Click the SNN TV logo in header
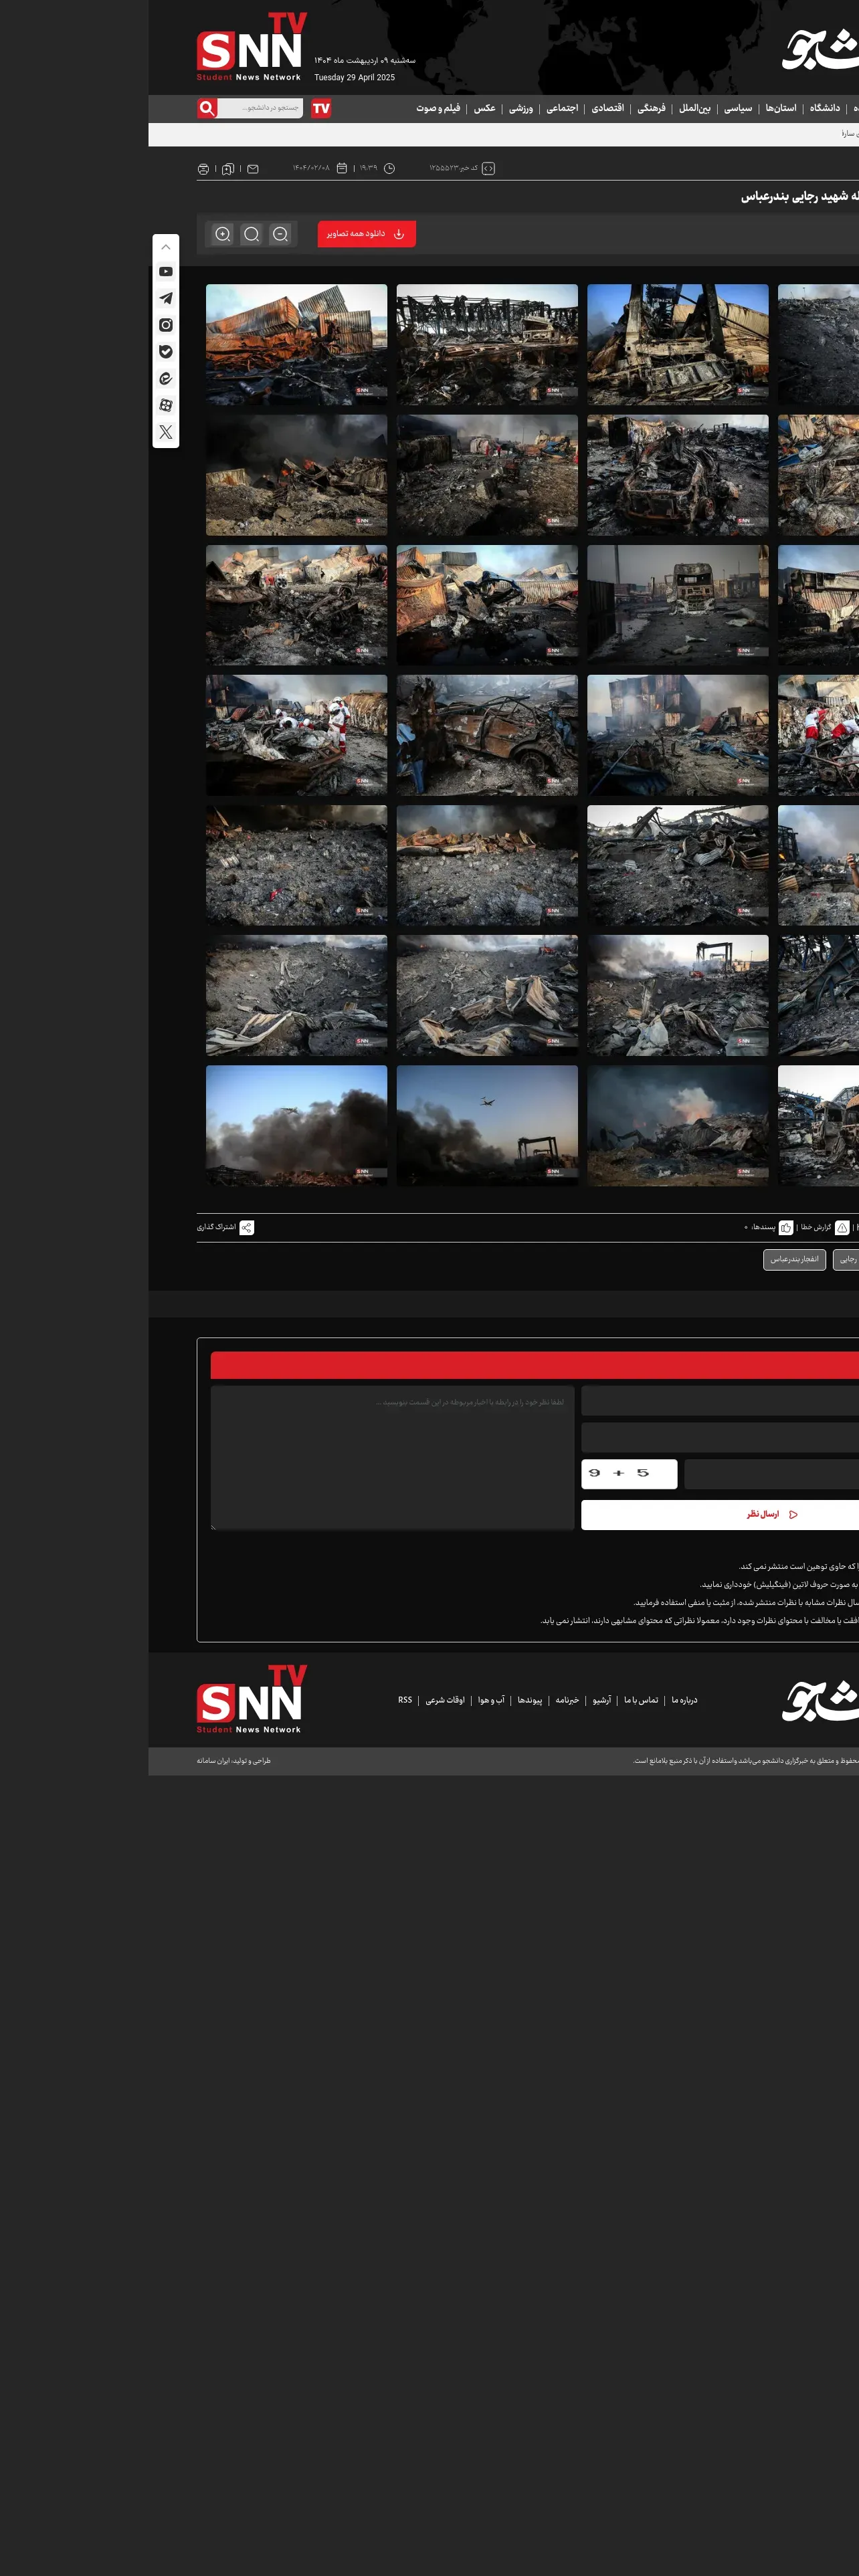This screenshot has width=859, height=2576. click(x=251, y=47)
